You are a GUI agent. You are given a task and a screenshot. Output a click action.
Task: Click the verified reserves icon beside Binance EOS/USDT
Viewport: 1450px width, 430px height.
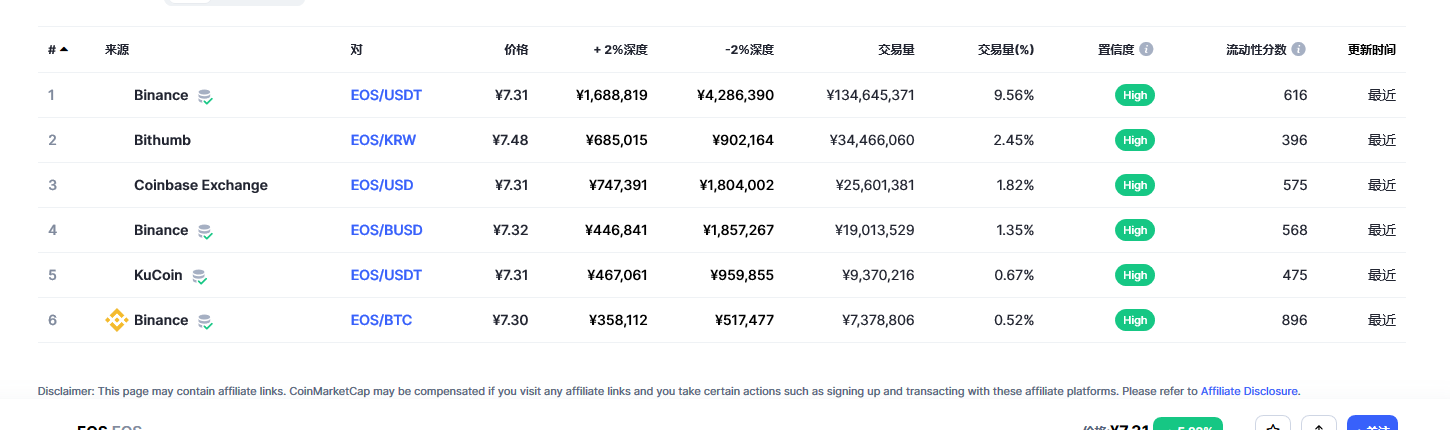(x=205, y=96)
